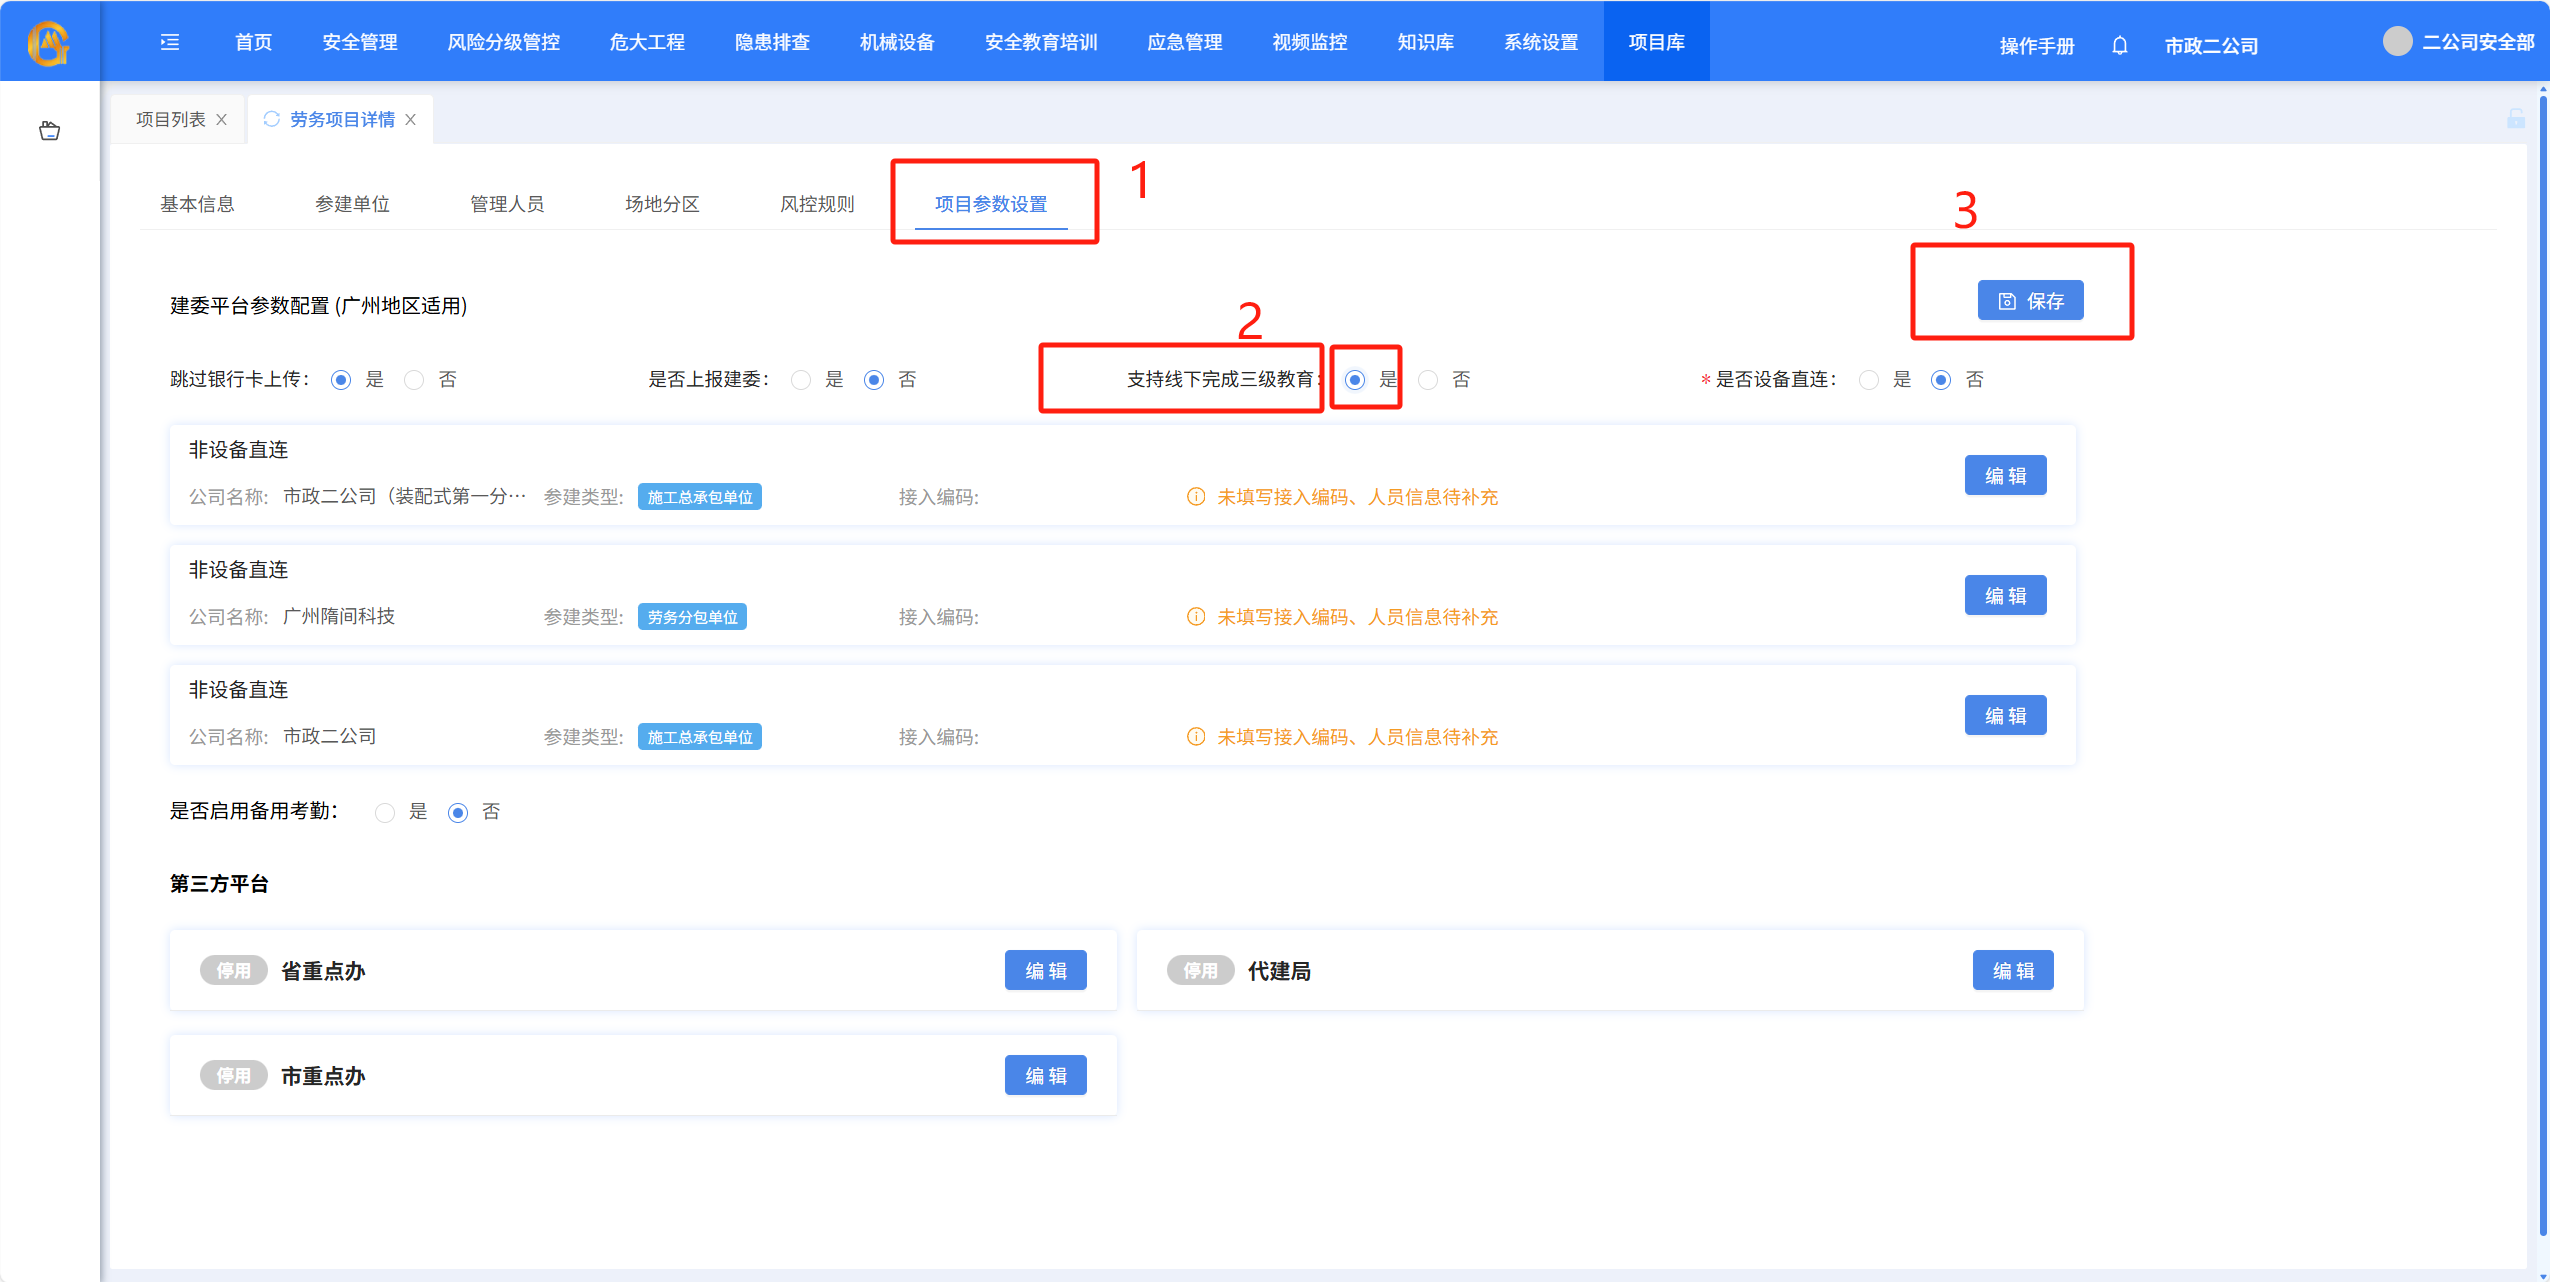The width and height of the screenshot is (2550, 1282).
Task: Click the sidebar collapse menu icon
Action: pos(170,42)
